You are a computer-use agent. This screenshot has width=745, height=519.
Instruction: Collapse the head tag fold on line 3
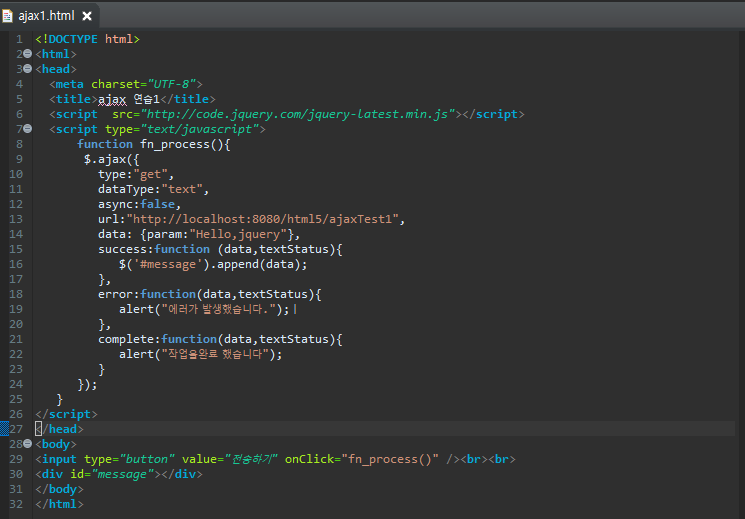click(x=28, y=69)
